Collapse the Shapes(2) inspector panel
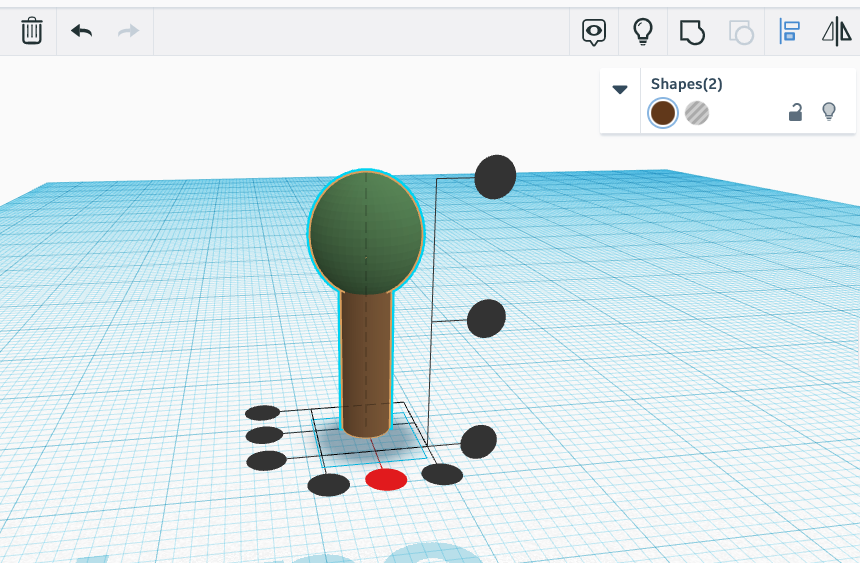 [620, 89]
